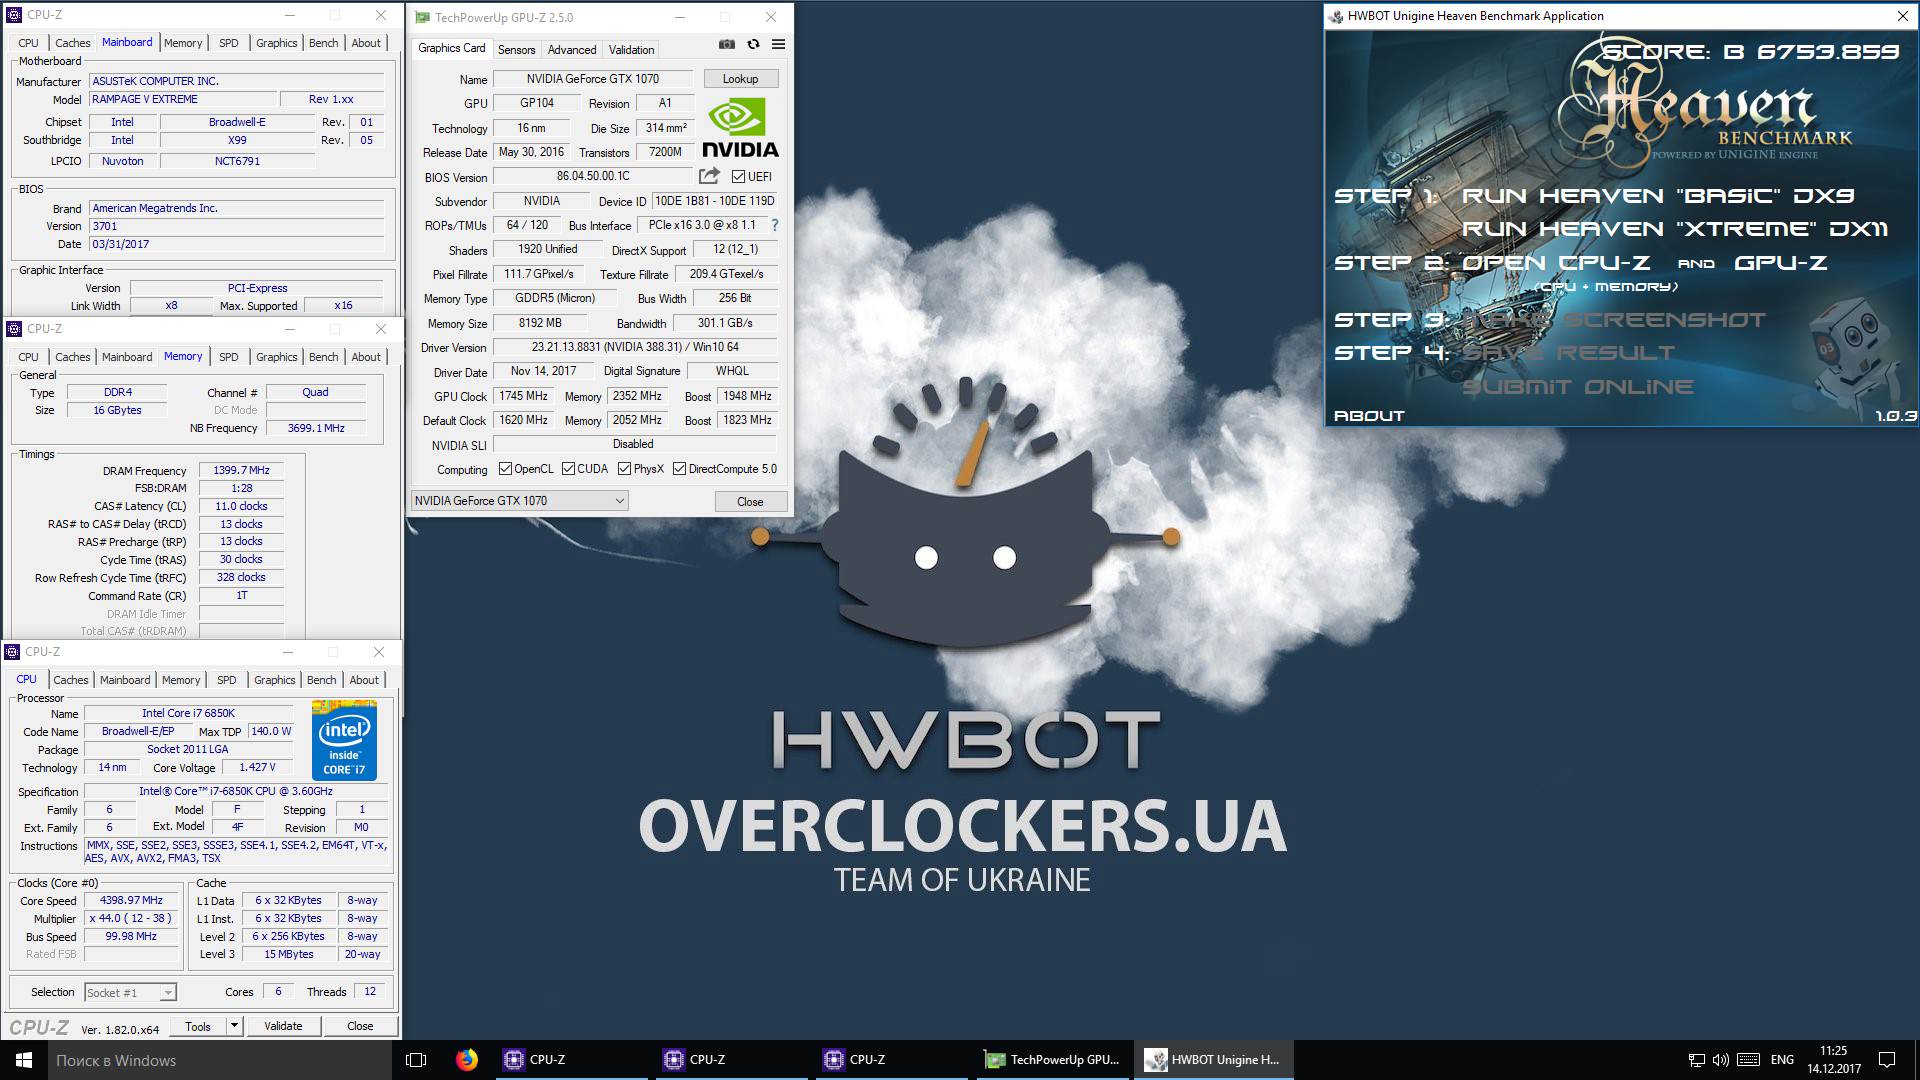Screen dimensions: 1920x1080
Task: Click Close button in bottom CPU-Z window
Action: [x=360, y=1026]
